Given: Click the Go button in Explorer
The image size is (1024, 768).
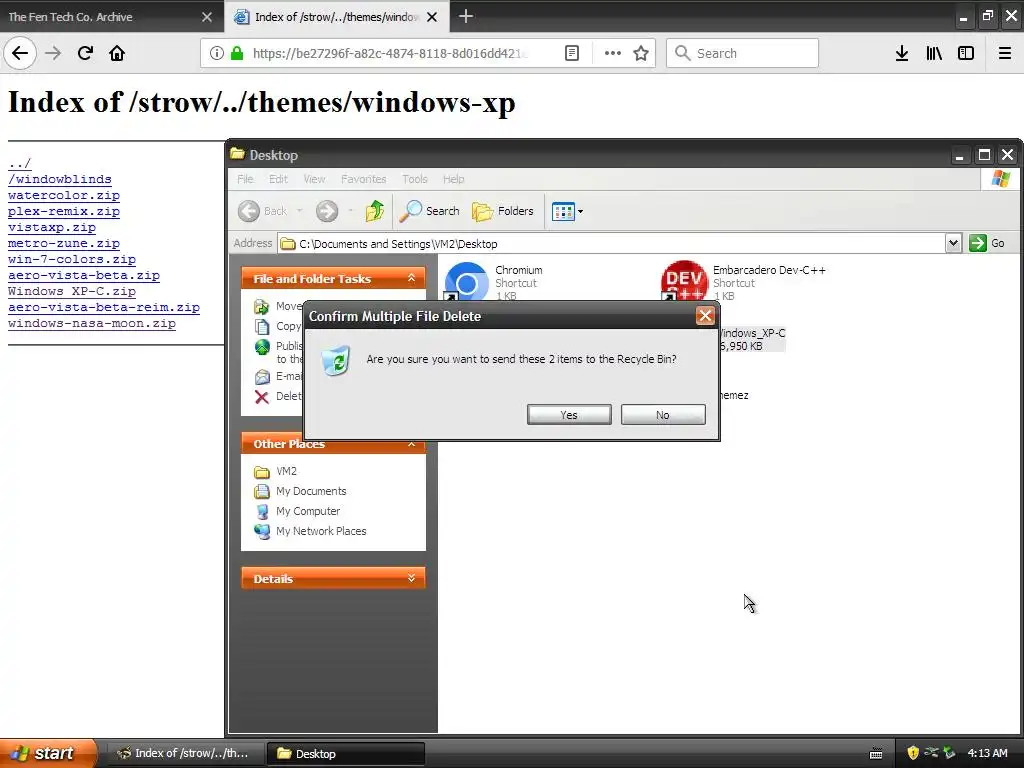Looking at the screenshot, I should [x=987, y=243].
